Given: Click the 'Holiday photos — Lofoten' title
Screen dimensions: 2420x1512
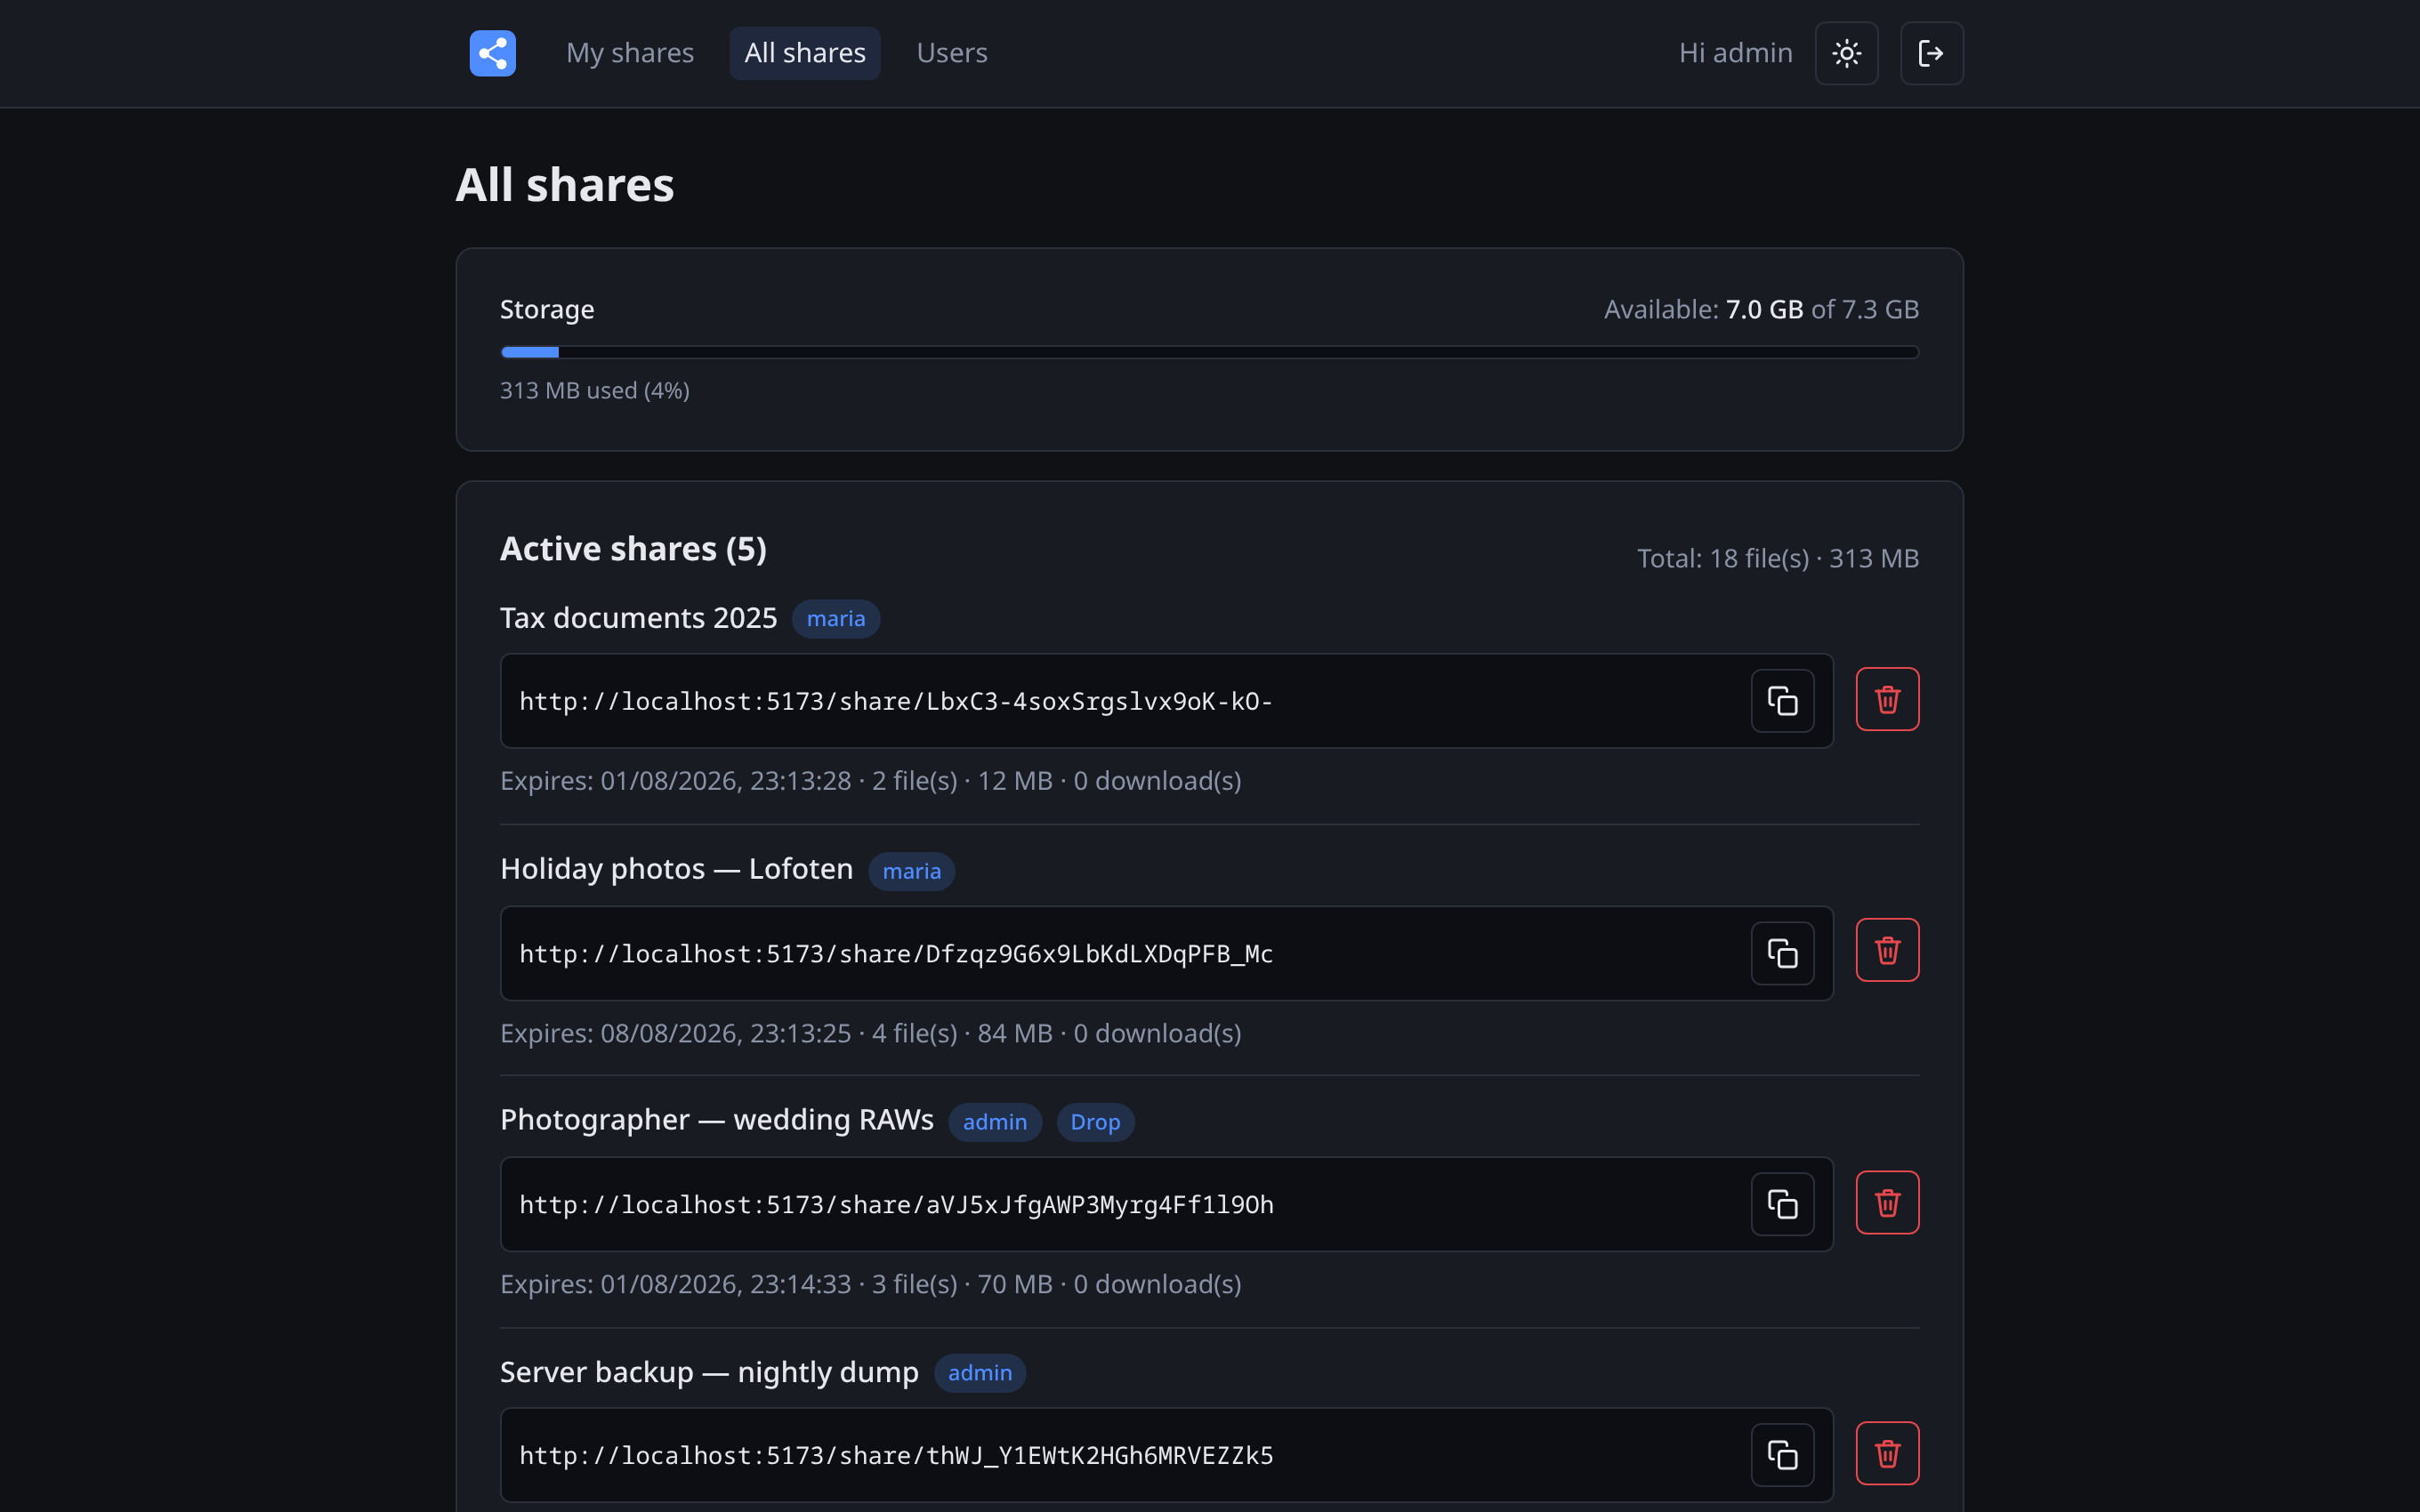Looking at the screenshot, I should tap(676, 869).
